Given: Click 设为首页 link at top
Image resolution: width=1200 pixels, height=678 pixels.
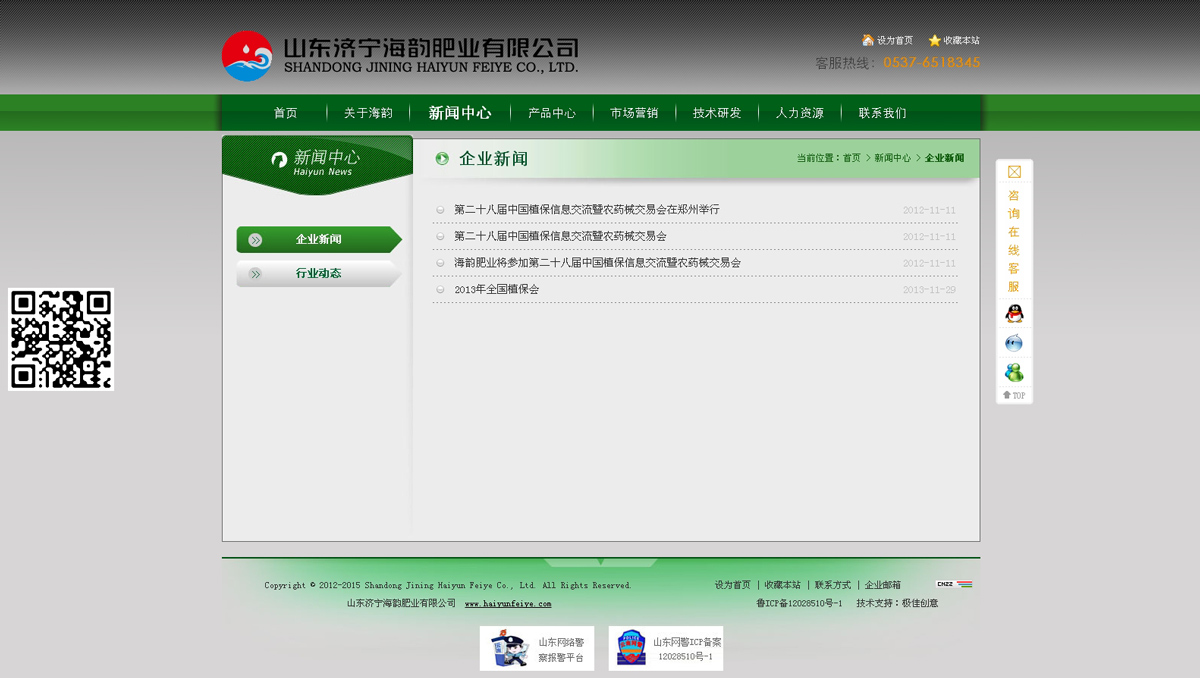Looking at the screenshot, I should (x=895, y=41).
